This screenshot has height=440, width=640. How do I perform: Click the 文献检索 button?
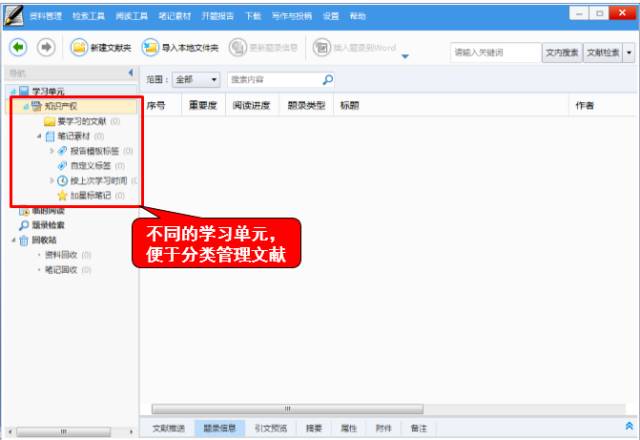603,52
